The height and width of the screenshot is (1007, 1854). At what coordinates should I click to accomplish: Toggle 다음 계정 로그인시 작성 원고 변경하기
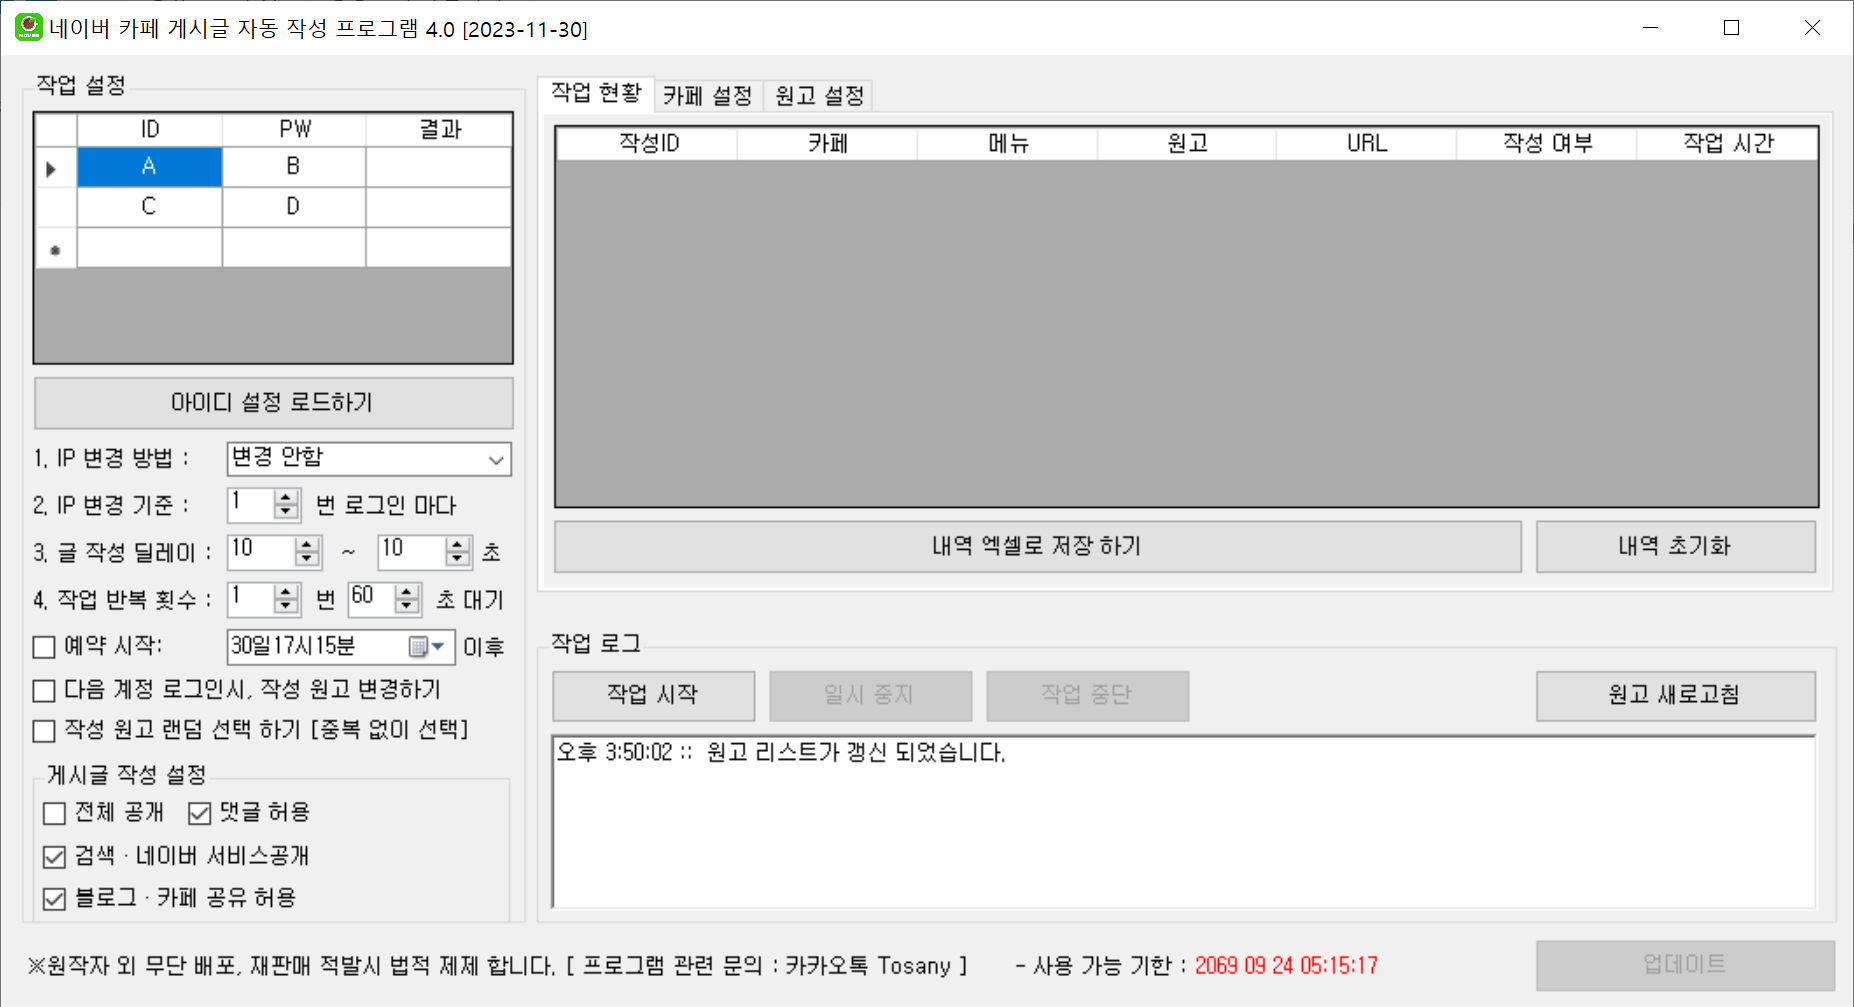tap(44, 690)
